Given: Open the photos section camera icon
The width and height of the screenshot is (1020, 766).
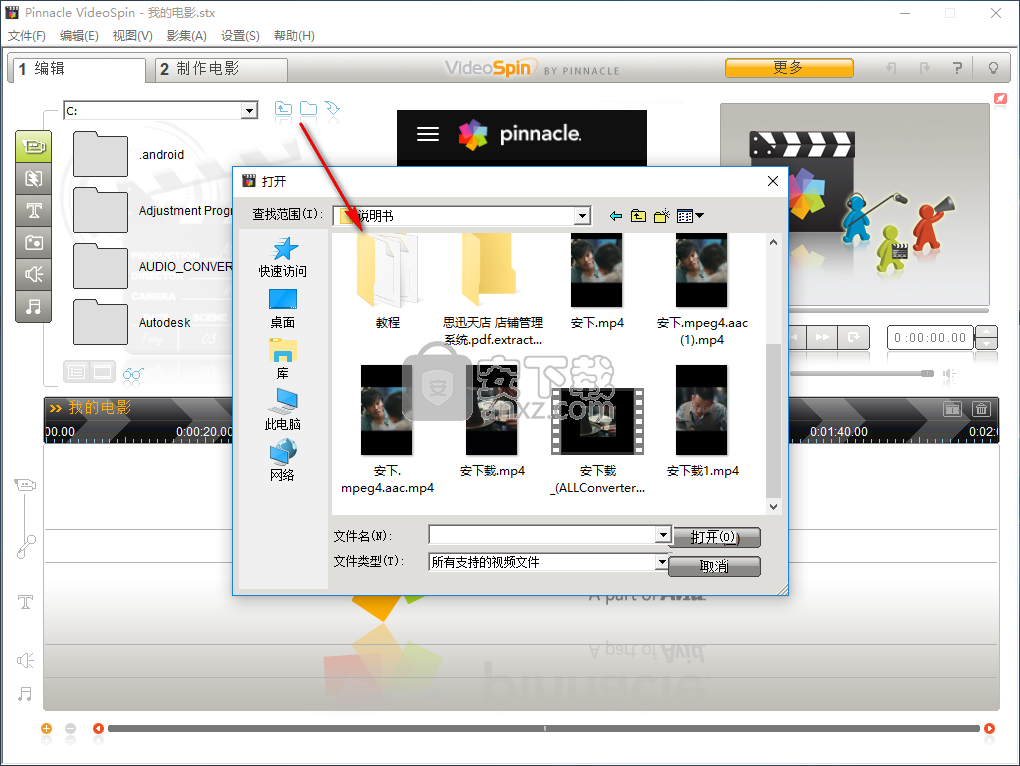Looking at the screenshot, I should point(33,242).
